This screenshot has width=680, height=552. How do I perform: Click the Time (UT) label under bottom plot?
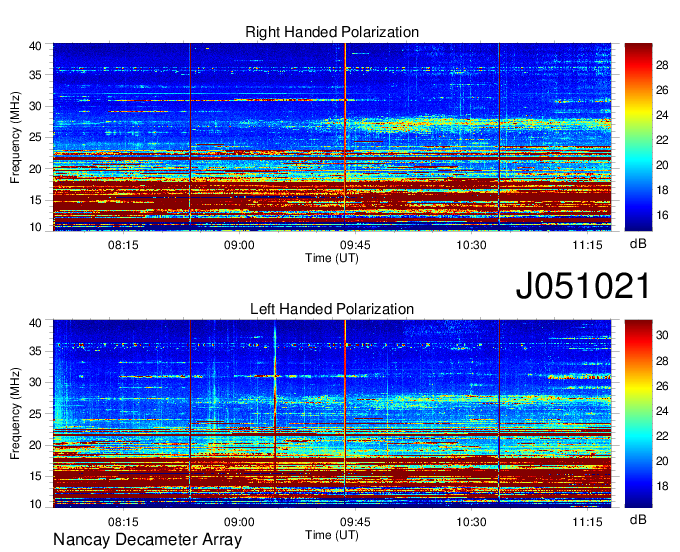tap(332, 535)
